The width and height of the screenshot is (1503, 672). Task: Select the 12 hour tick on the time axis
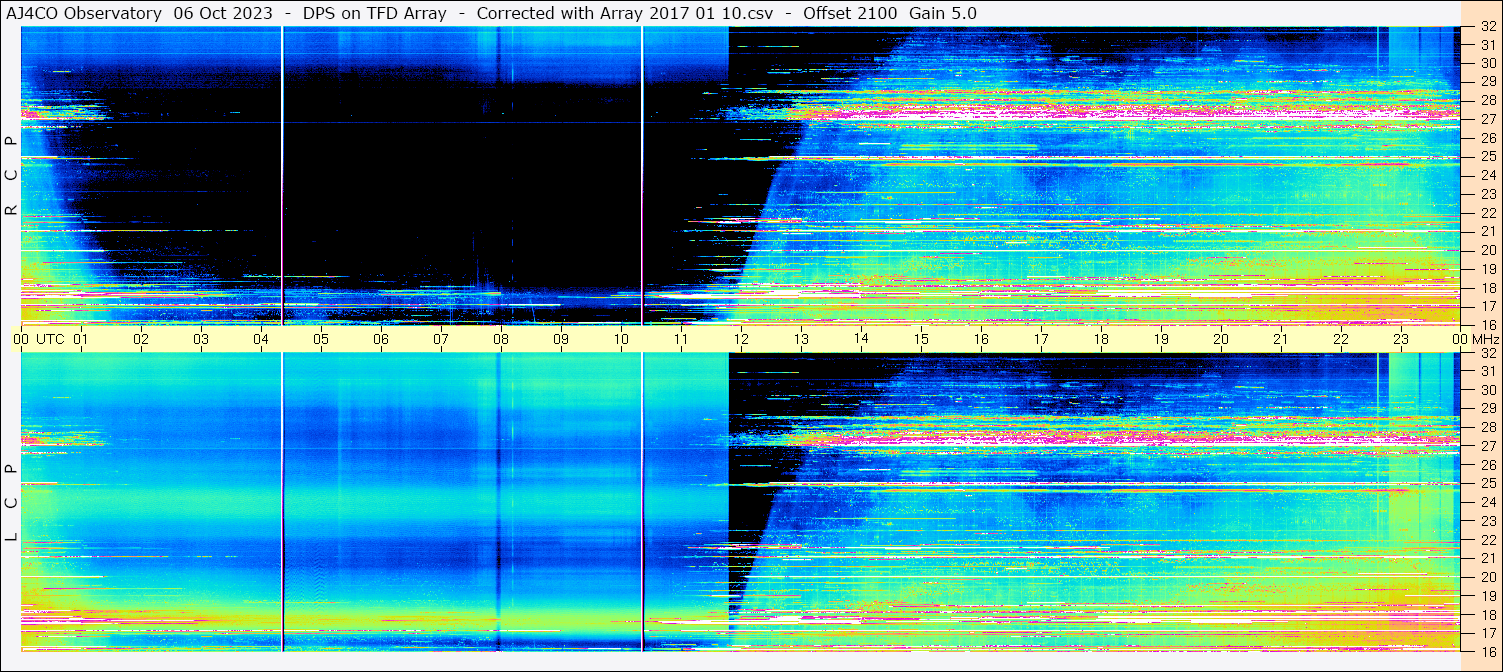point(741,339)
